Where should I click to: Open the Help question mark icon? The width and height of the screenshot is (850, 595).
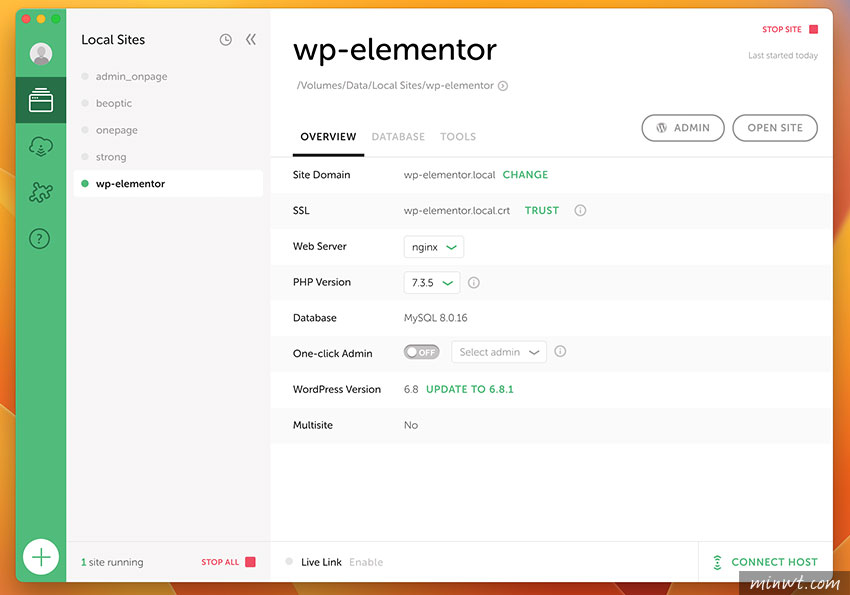point(40,238)
